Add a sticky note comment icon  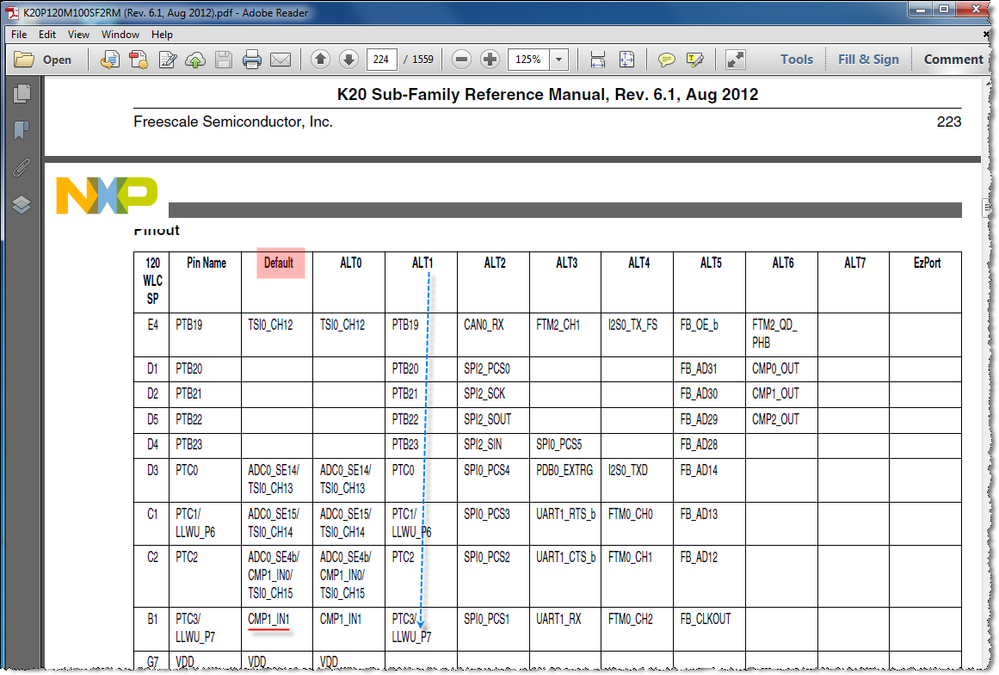(666, 59)
